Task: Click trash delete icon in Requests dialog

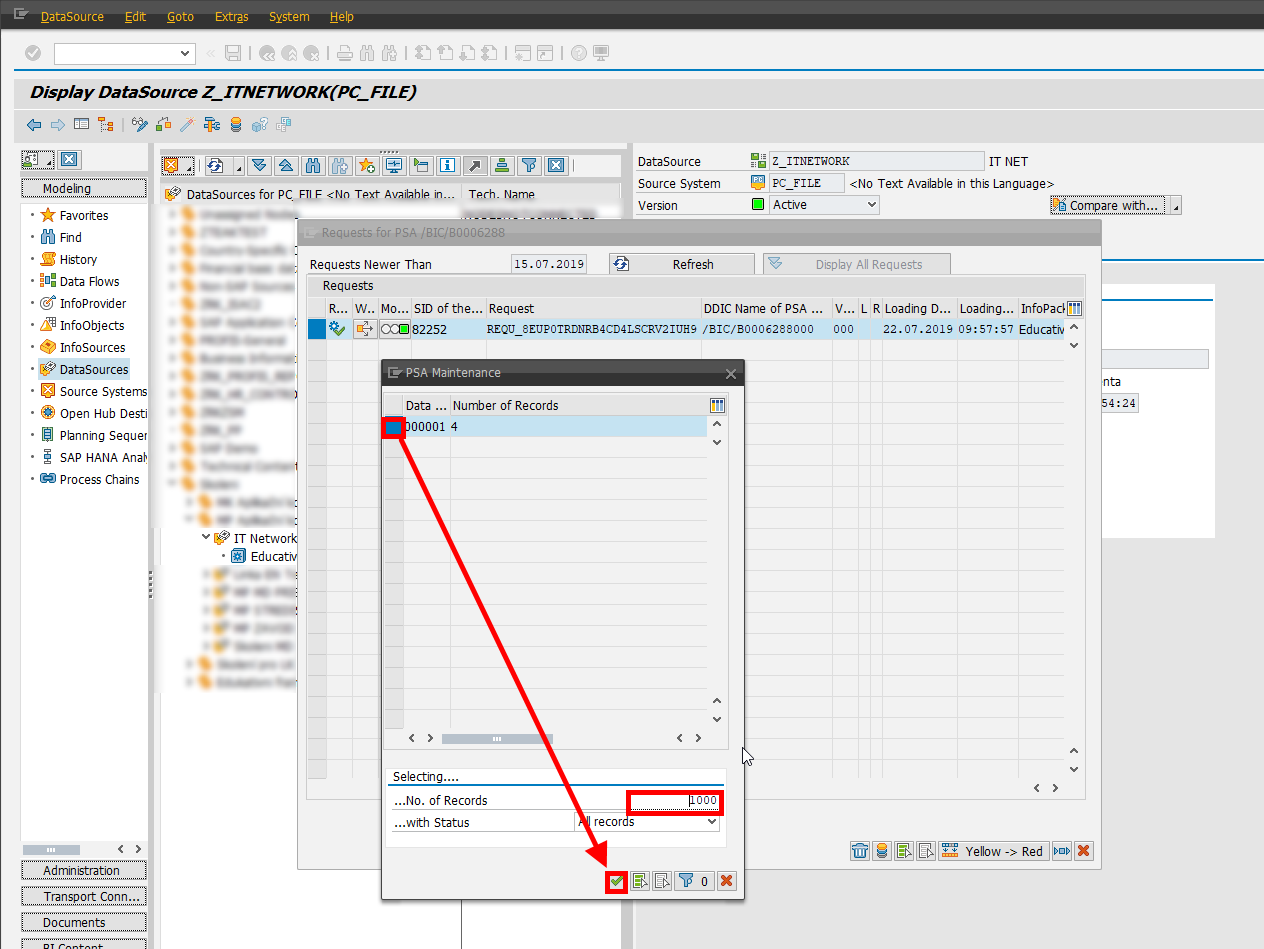Action: pos(859,851)
